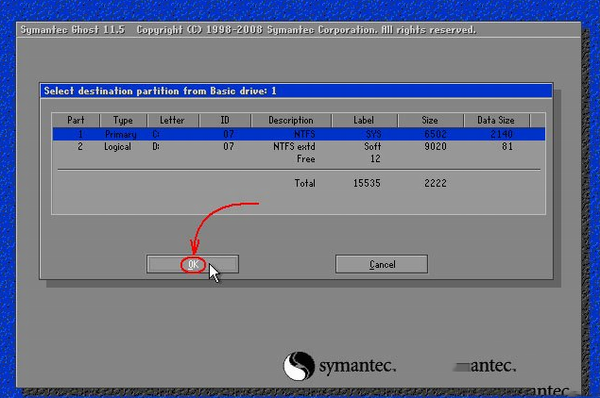The height and width of the screenshot is (398, 600).
Task: Select the Label column header
Action: click(364, 120)
